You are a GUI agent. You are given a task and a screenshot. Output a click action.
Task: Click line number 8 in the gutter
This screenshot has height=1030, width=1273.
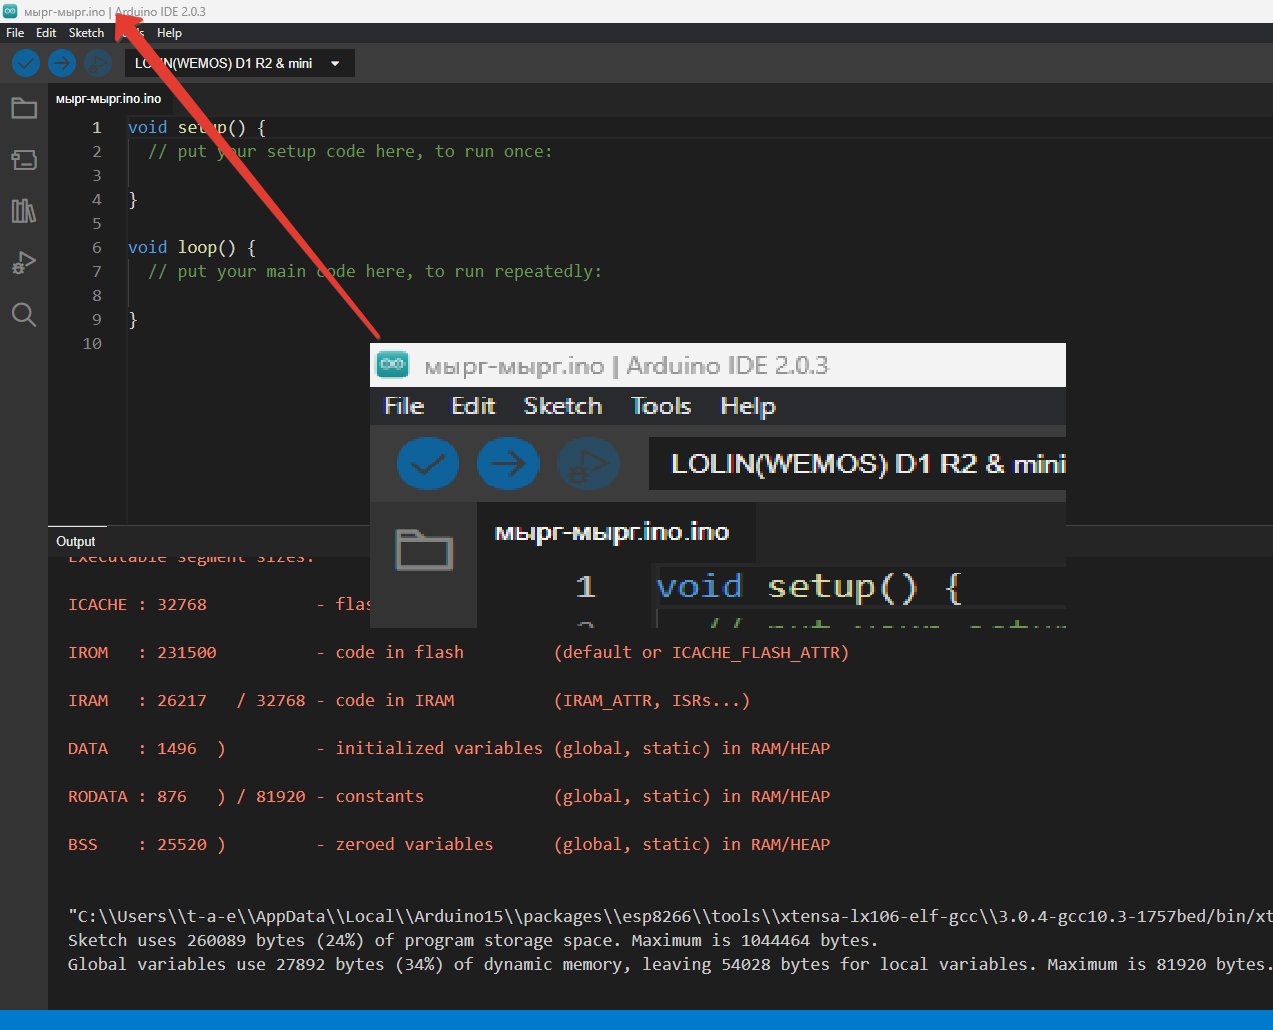click(x=97, y=295)
